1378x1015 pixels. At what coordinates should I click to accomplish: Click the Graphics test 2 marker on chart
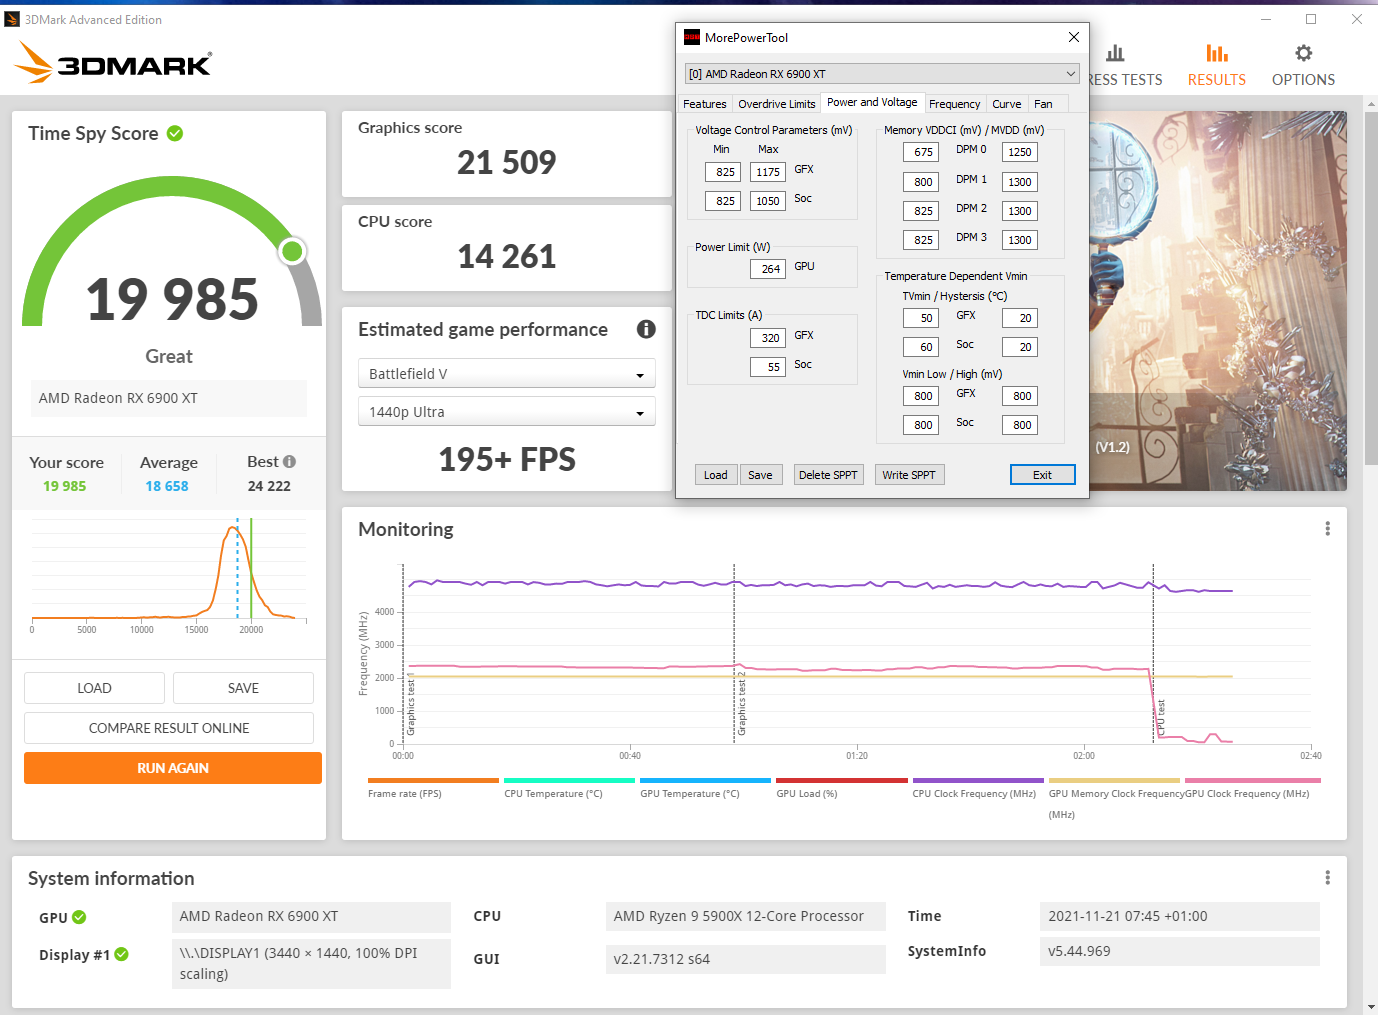(x=742, y=704)
